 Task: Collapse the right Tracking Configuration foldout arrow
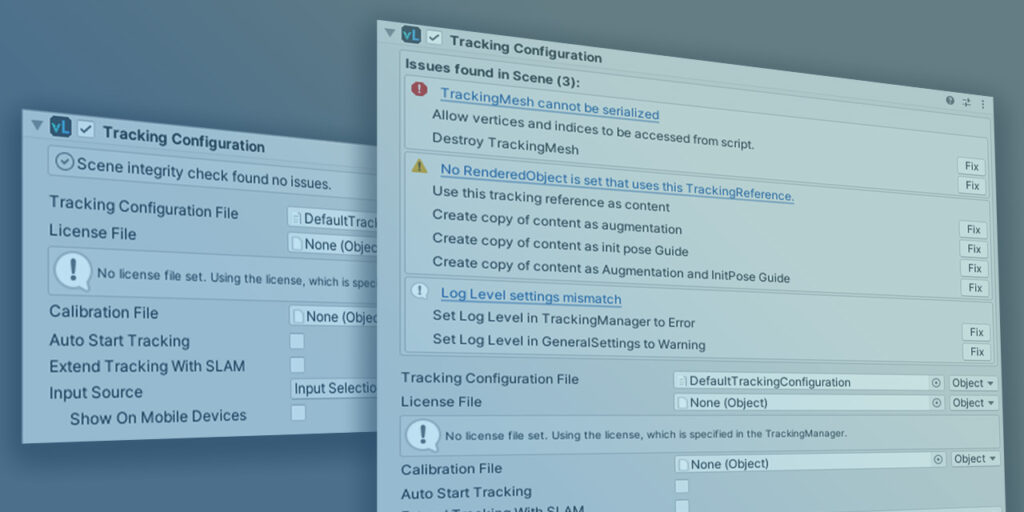click(x=390, y=33)
